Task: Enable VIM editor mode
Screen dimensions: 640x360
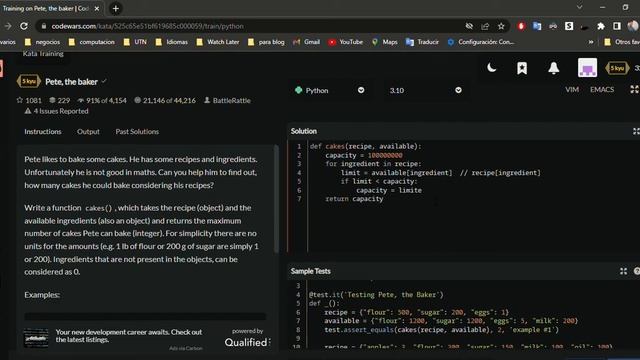Action: pos(572,89)
